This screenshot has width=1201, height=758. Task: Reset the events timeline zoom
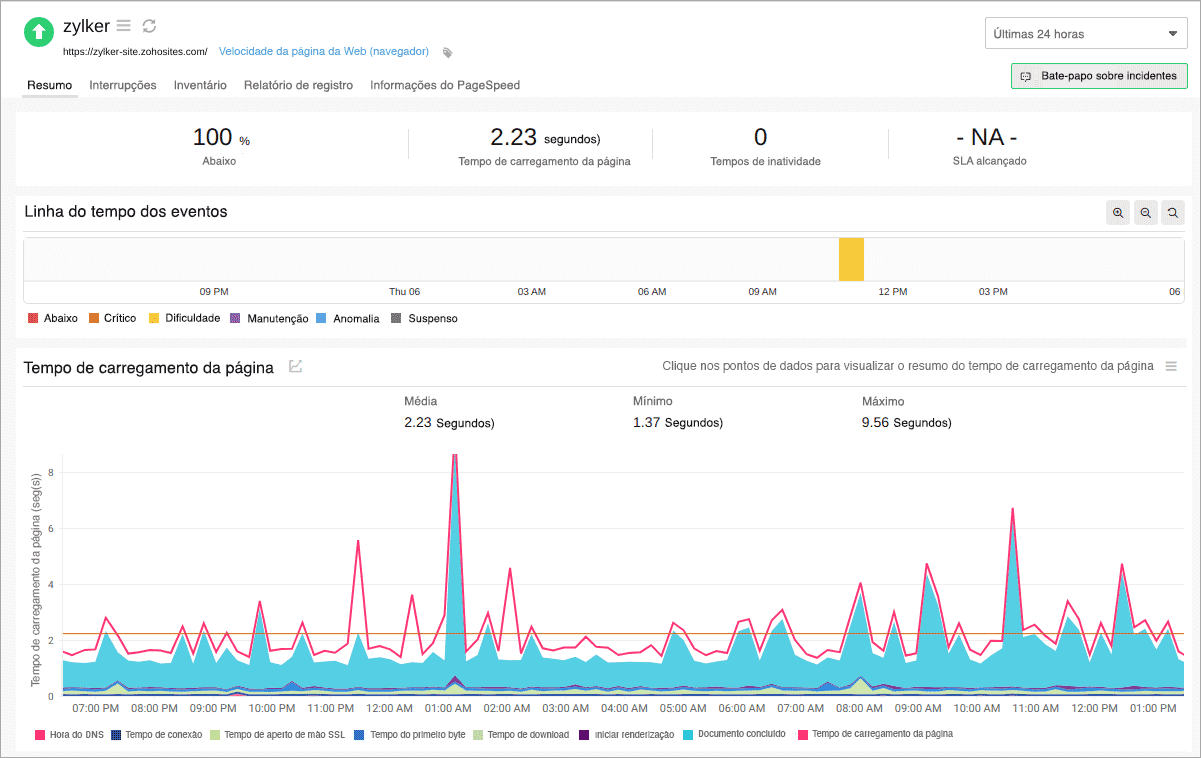[x=1172, y=212]
